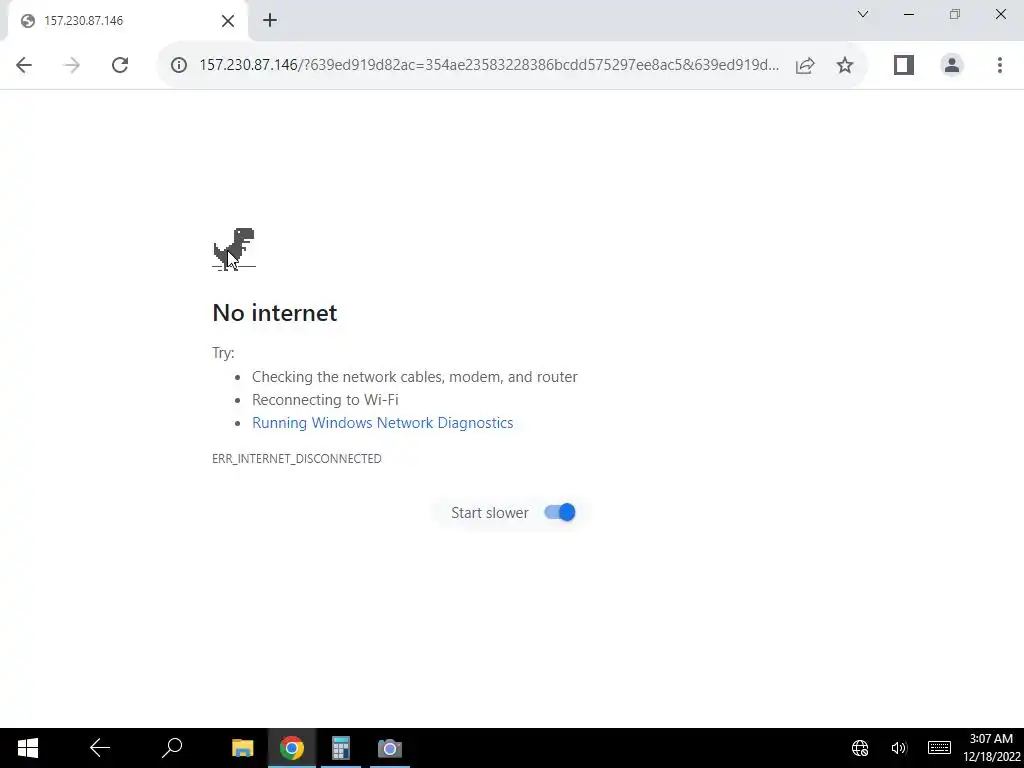This screenshot has height=768, width=1024.
Task: Toggle the Start slower switch
Action: [x=560, y=513]
